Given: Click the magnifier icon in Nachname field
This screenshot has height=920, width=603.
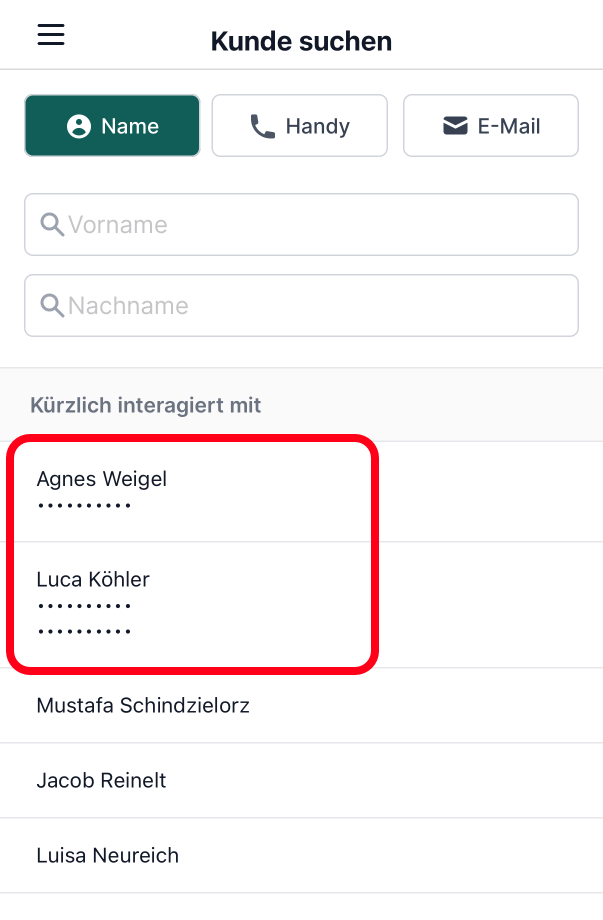Looking at the screenshot, I should [52, 305].
